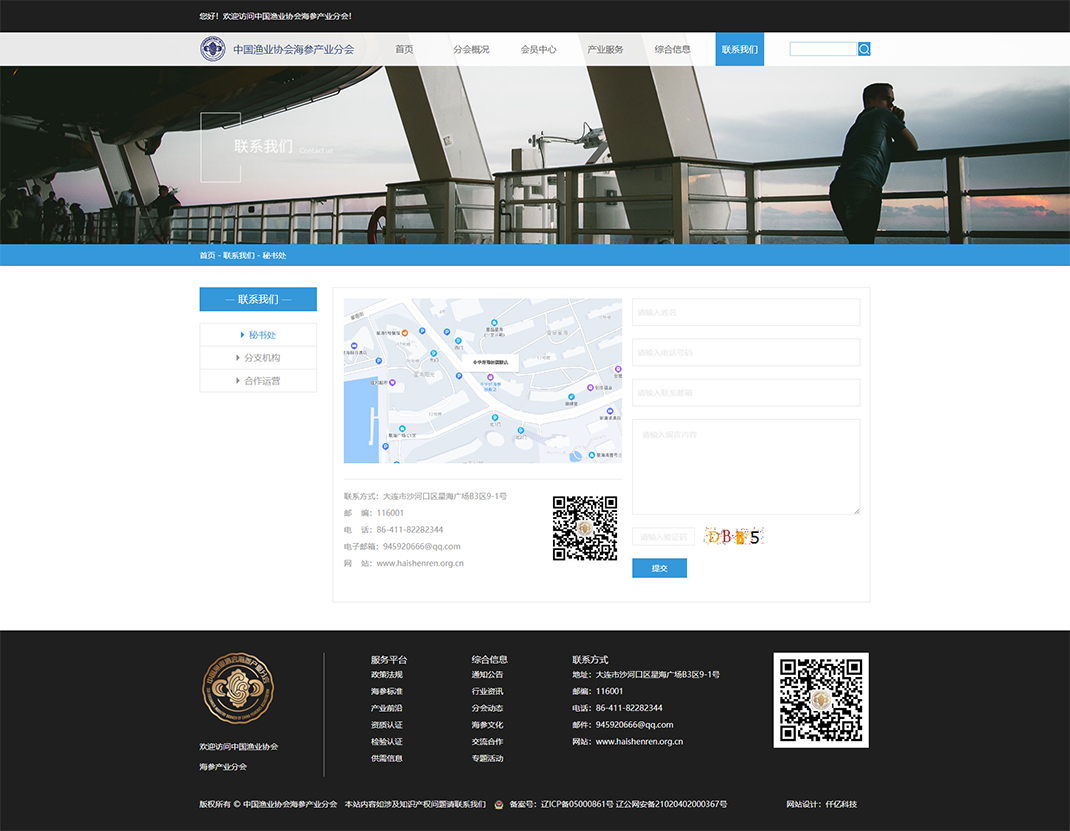
Task: Go to 分会概况 in the navigation bar
Action: (471, 49)
